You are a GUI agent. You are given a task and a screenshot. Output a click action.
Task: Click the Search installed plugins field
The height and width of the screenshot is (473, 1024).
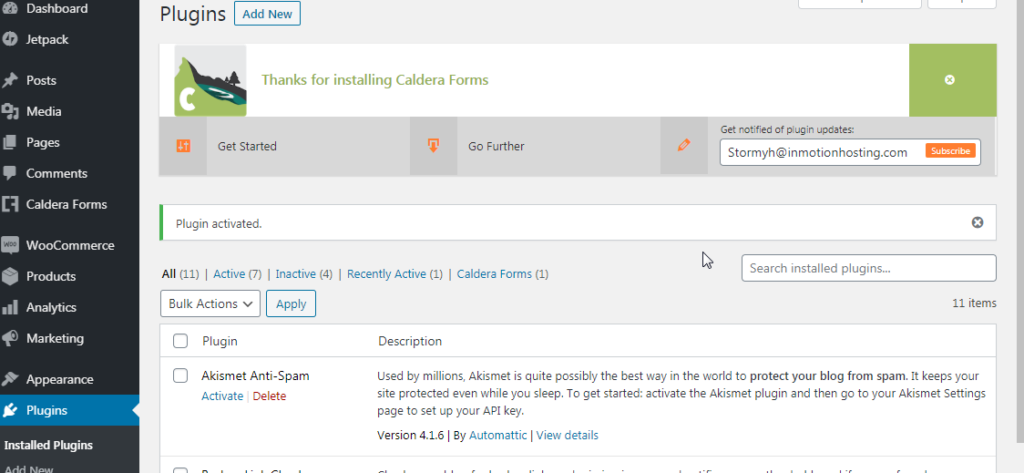868,268
